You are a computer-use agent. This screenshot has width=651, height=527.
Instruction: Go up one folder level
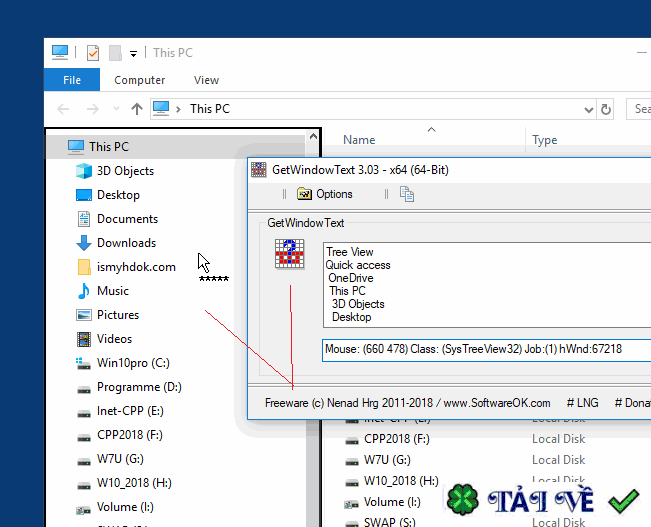pyautogui.click(x=137, y=109)
